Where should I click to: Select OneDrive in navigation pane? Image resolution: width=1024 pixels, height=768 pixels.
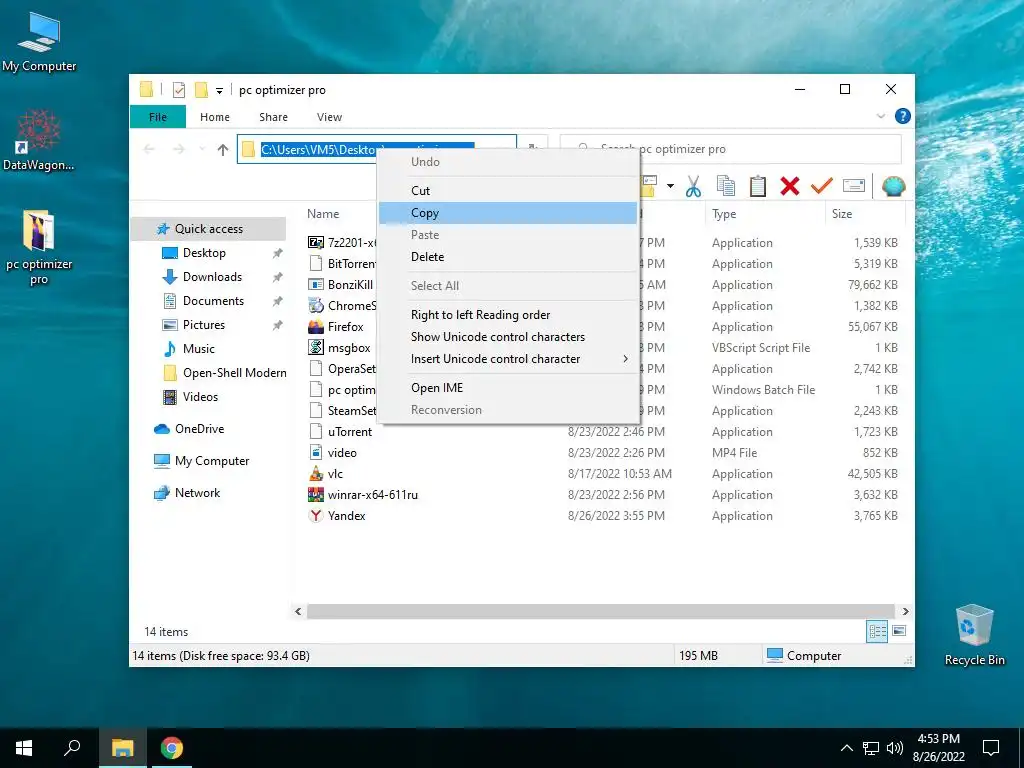click(199, 429)
